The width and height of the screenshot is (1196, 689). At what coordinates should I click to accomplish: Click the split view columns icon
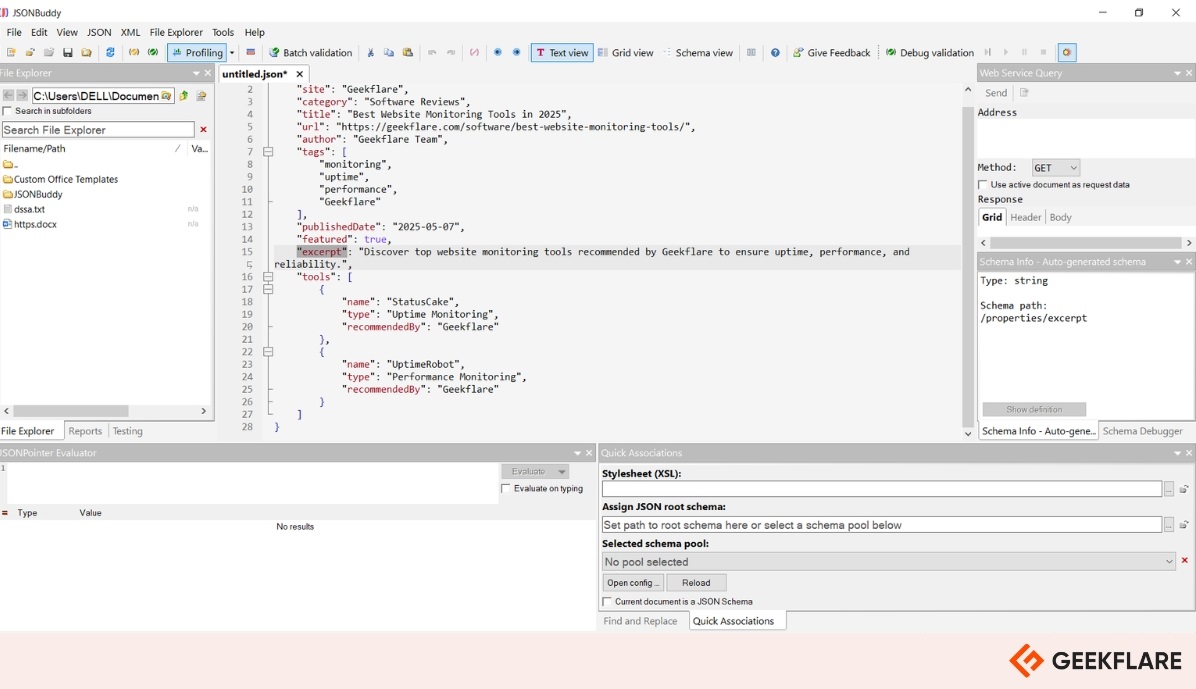coord(751,53)
